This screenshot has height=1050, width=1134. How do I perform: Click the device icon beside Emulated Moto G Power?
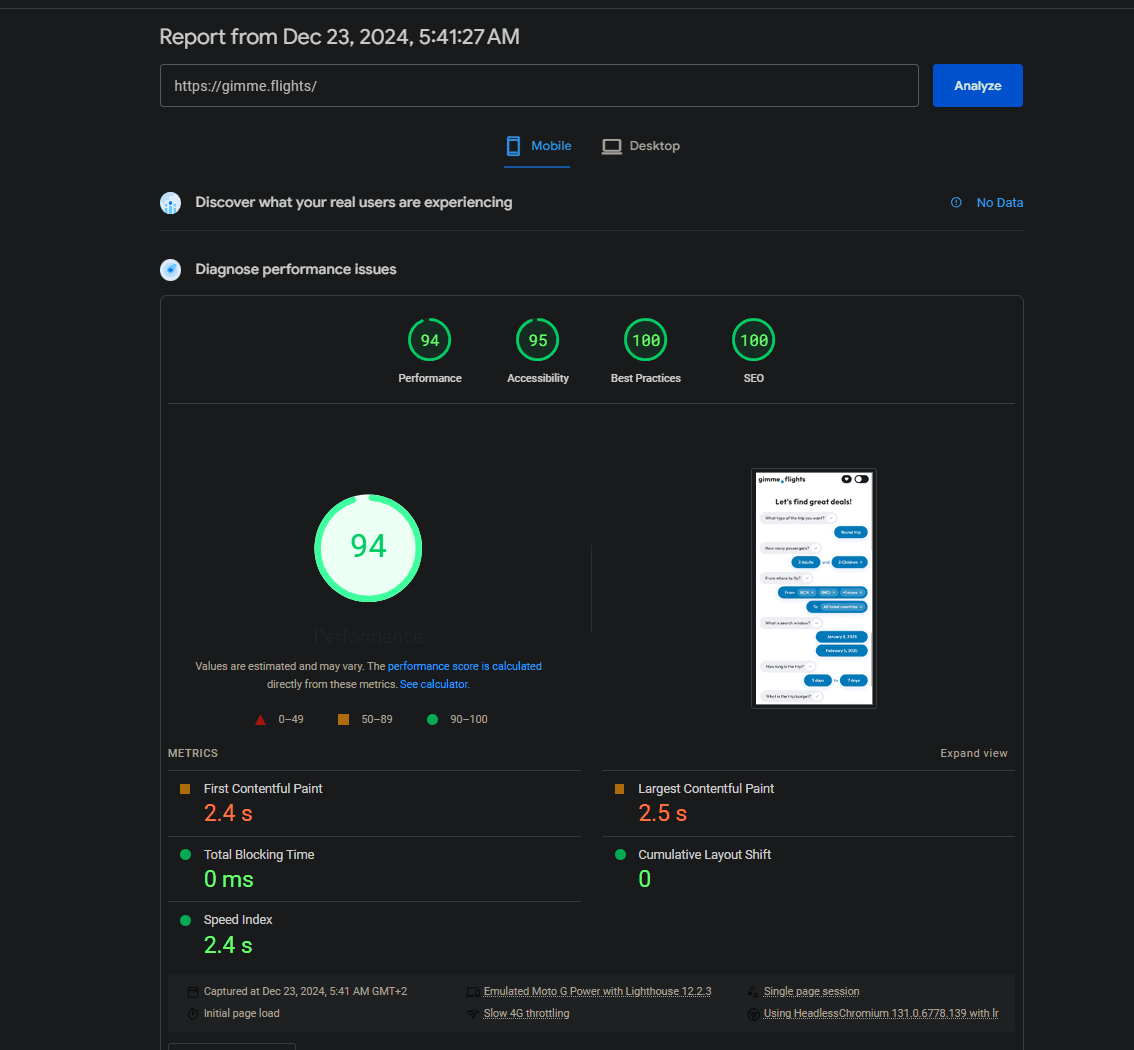click(472, 992)
